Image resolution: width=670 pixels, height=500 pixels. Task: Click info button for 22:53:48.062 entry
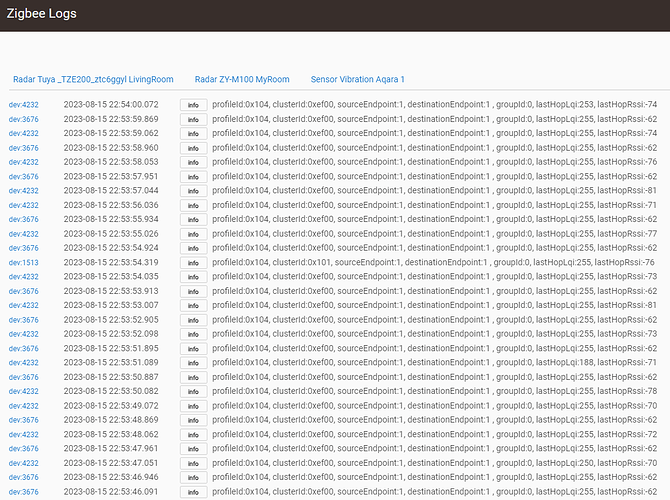pyautogui.click(x=194, y=435)
